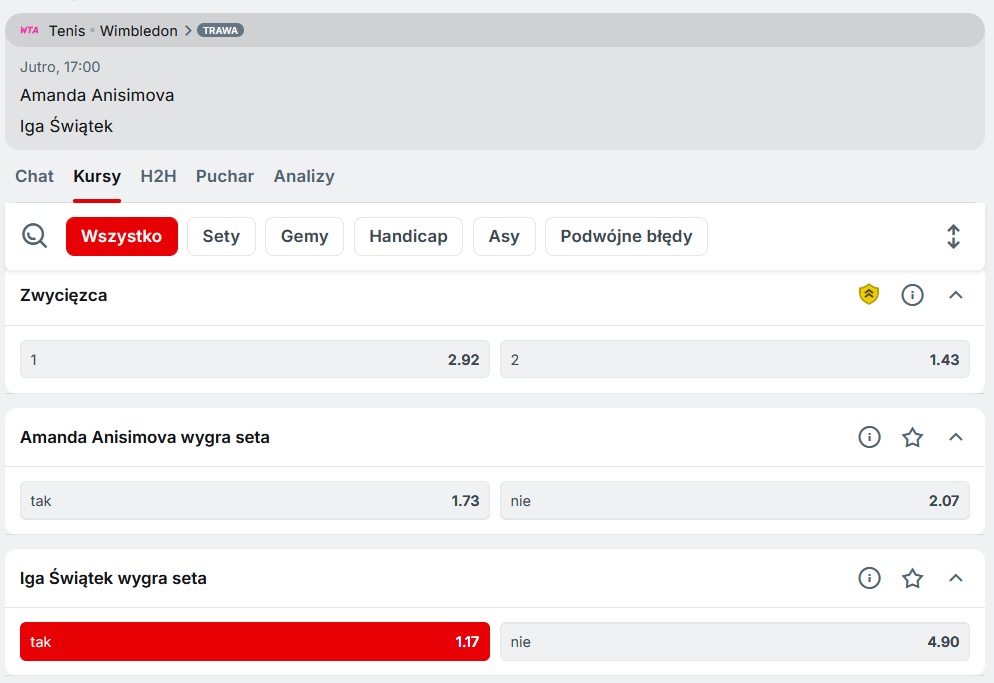The width and height of the screenshot is (994, 683).
Task: Switch to the H2H tab
Action: (x=158, y=176)
